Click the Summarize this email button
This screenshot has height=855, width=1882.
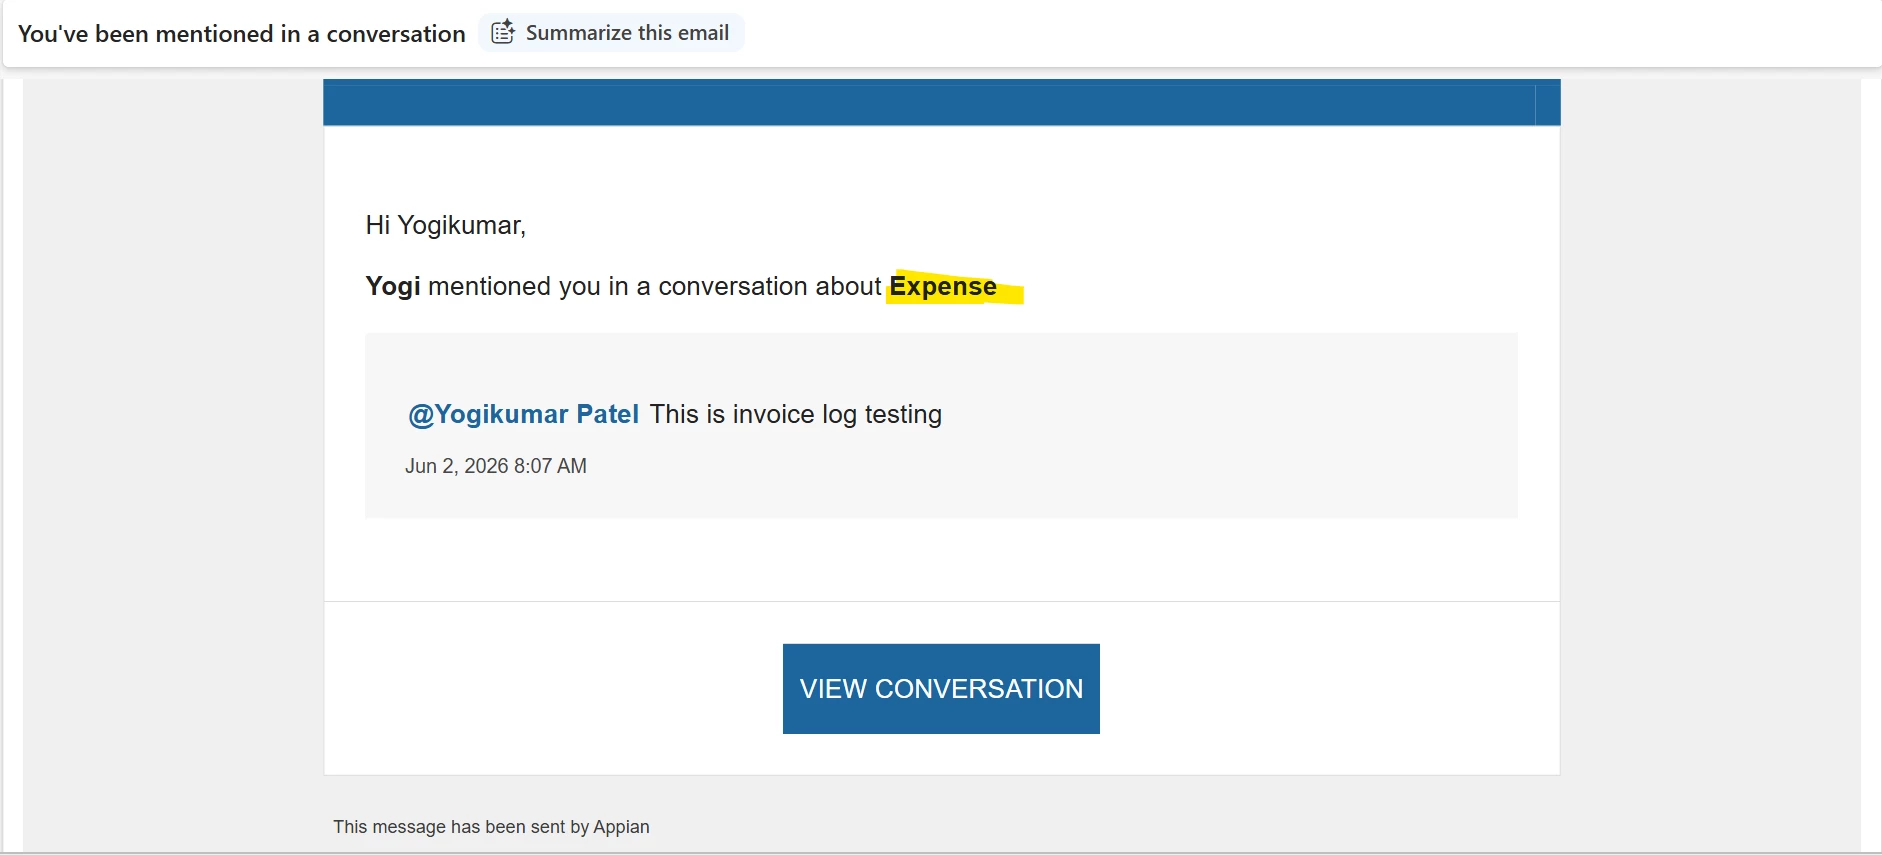pos(611,33)
